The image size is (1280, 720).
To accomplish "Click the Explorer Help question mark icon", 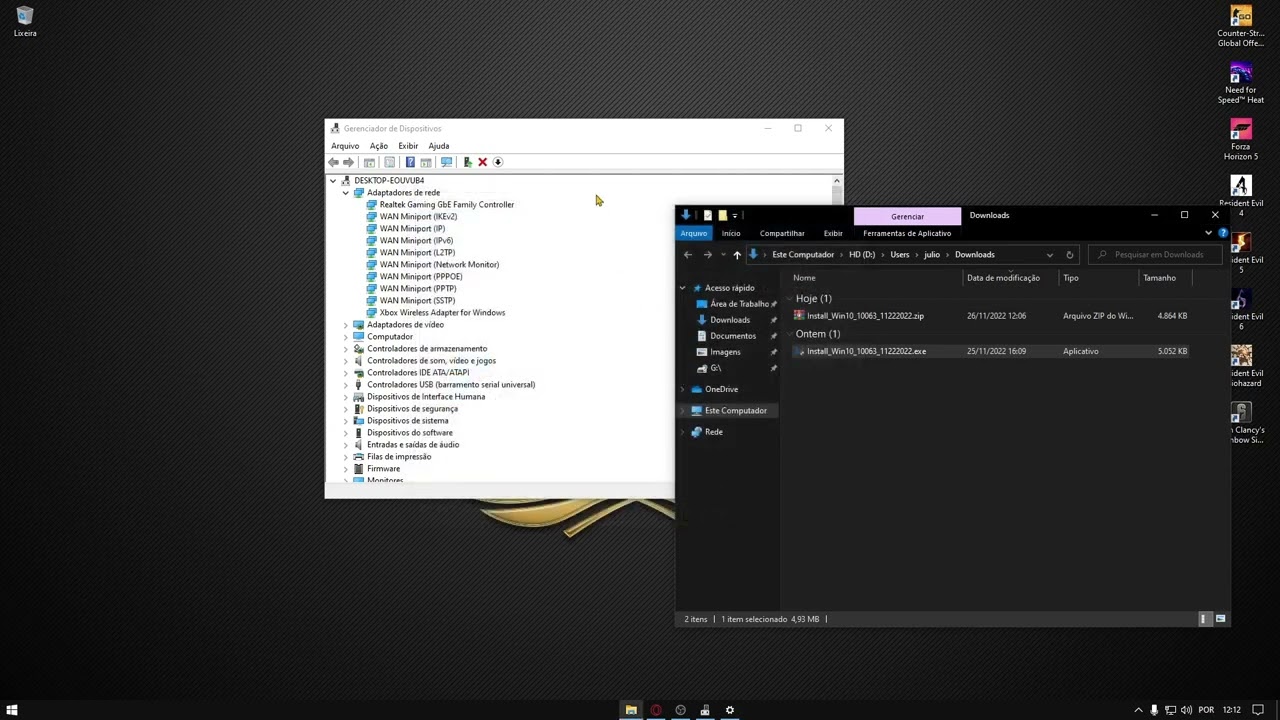I will click(x=1223, y=233).
